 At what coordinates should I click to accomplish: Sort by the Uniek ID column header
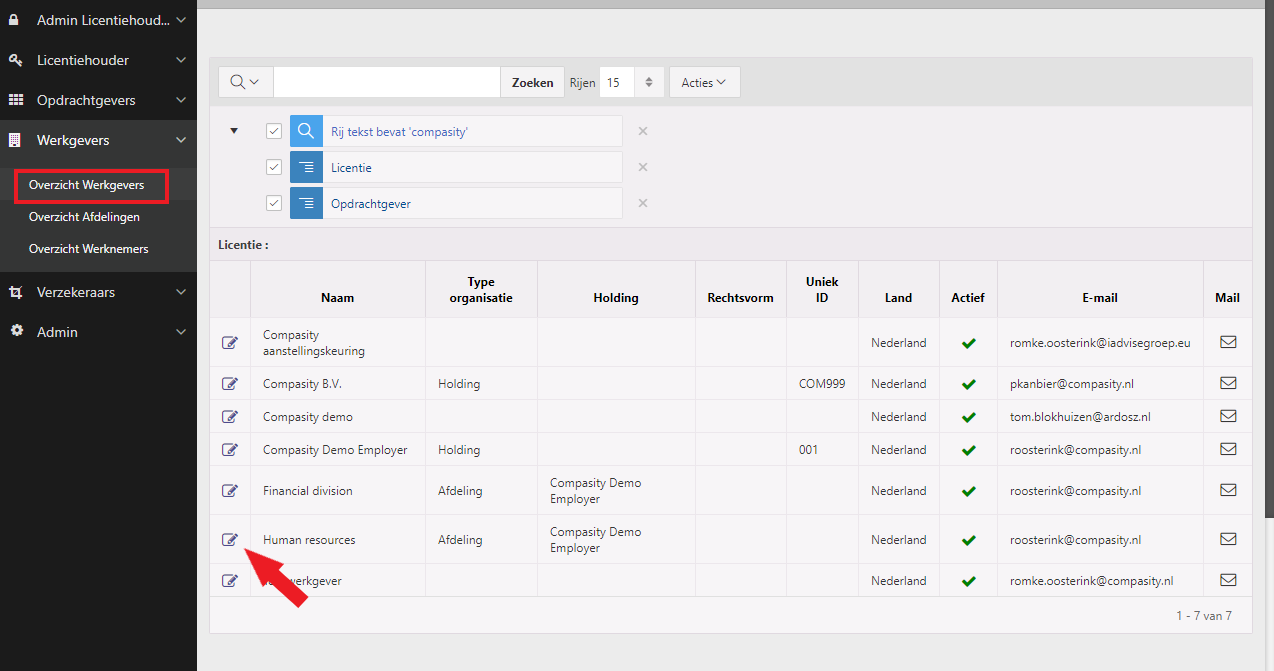click(822, 290)
